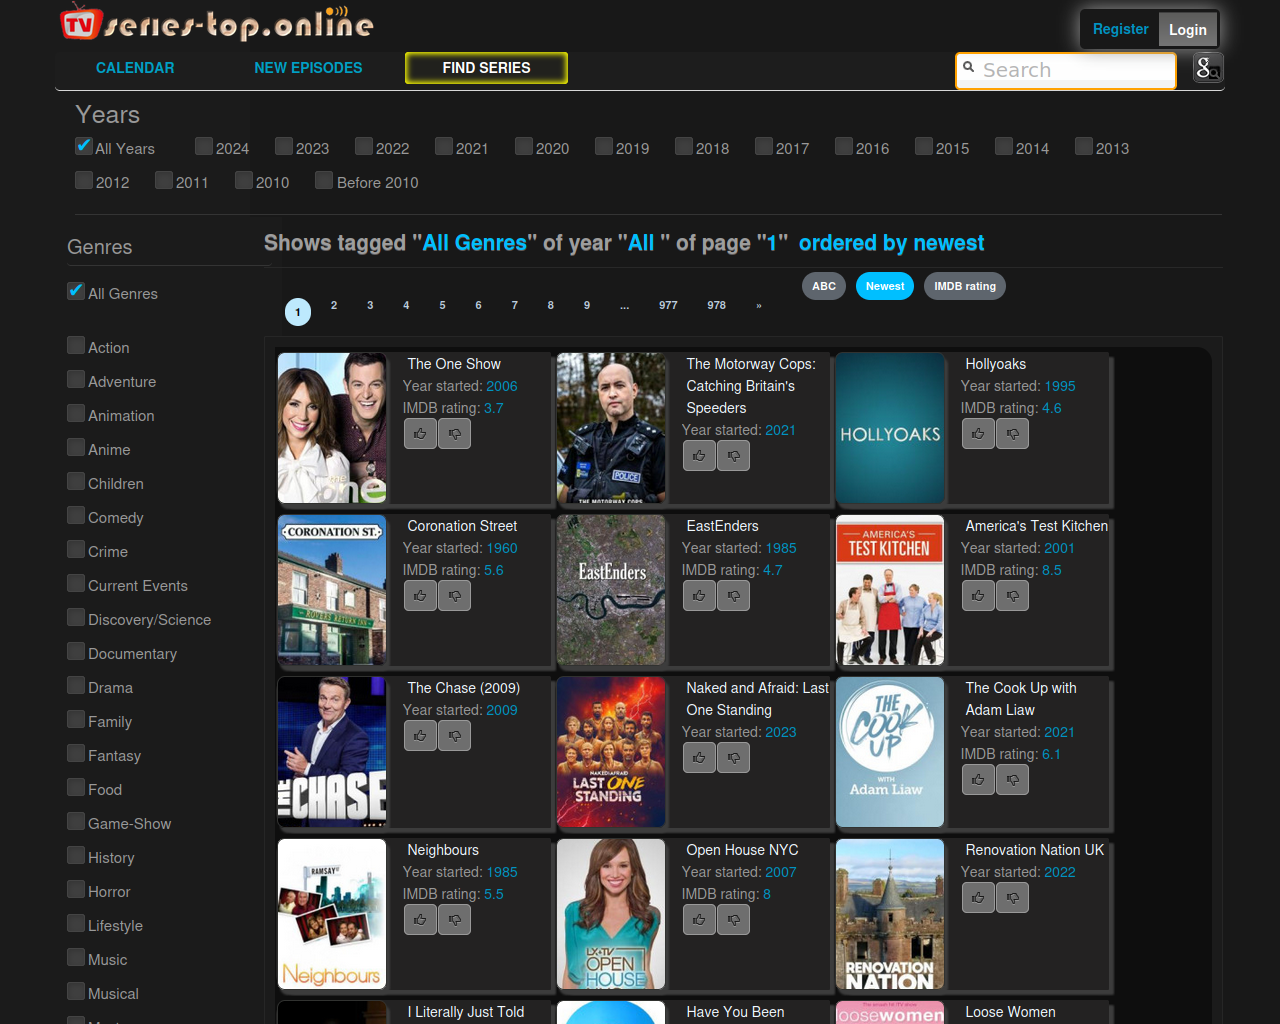Click the Register link
This screenshot has height=1024, width=1280.
point(1120,29)
